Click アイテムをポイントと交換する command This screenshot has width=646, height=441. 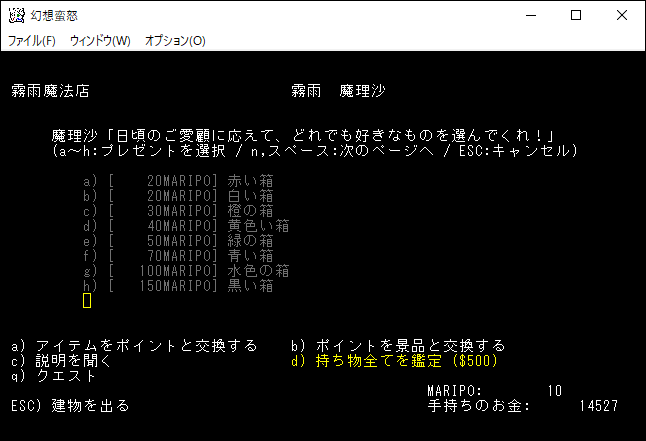pyautogui.click(x=134, y=346)
